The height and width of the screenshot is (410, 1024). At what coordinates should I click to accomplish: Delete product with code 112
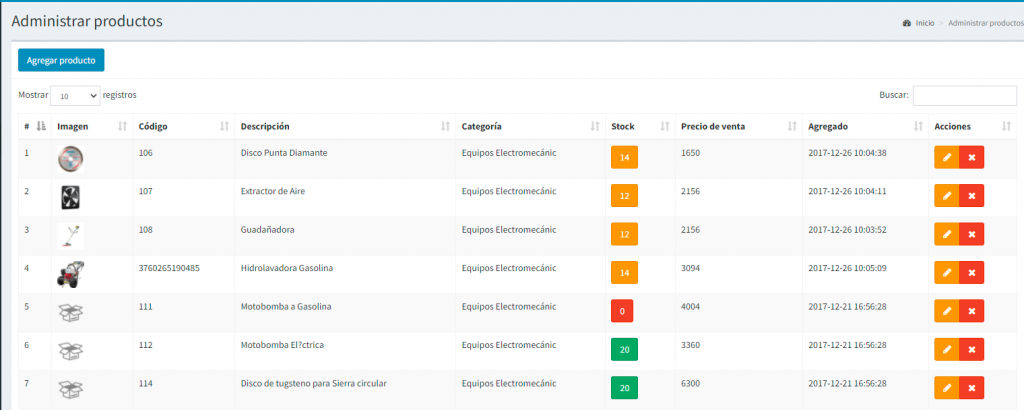click(x=971, y=350)
